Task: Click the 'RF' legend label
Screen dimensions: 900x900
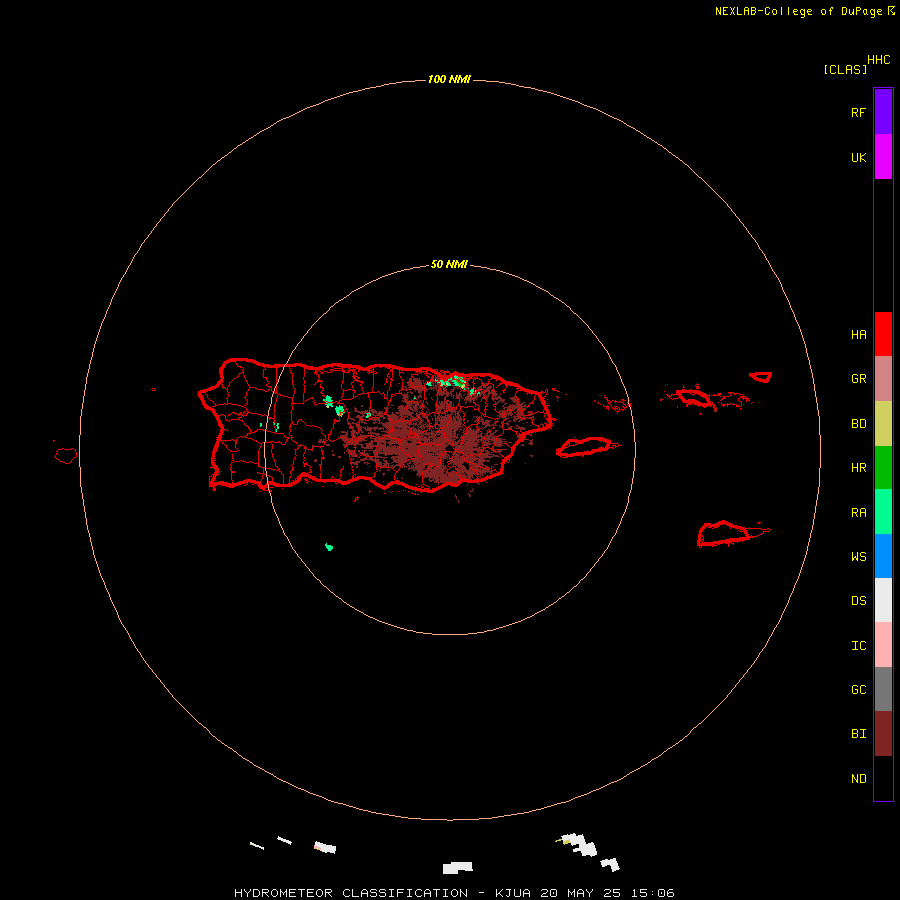Action: click(x=858, y=113)
